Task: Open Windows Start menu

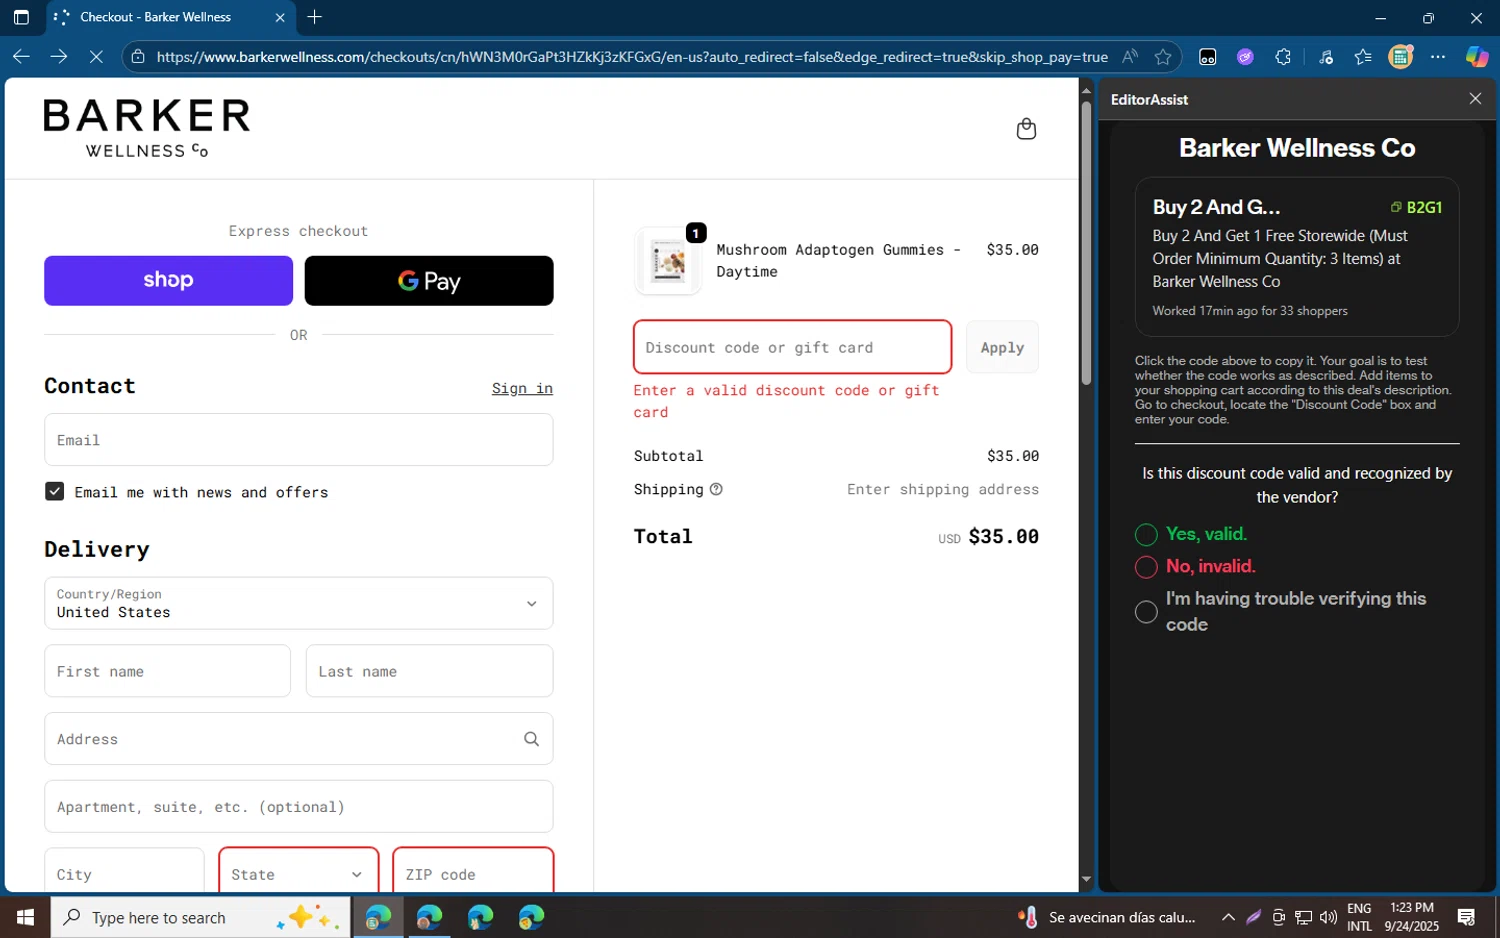Action: 25,917
